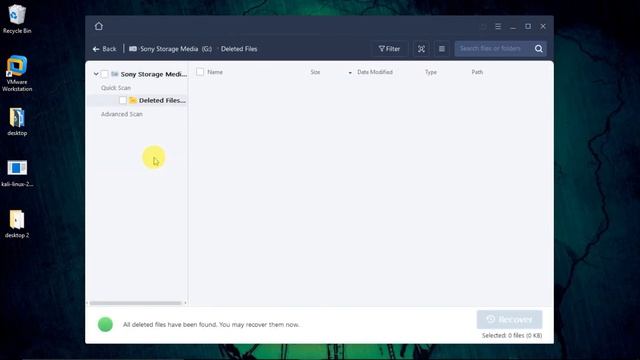The height and width of the screenshot is (360, 640).
Task: Select the Deleted Files breadcrumb
Action: (239, 49)
